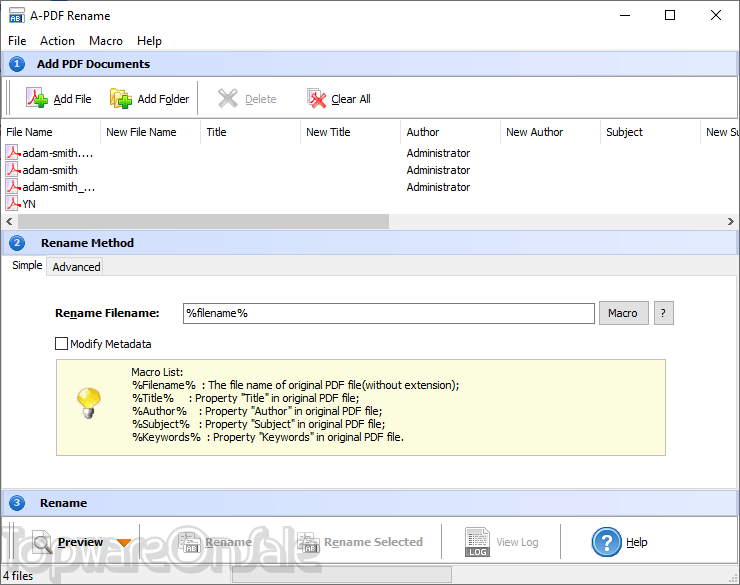Click the Add Folder toolbar icon

click(121, 98)
